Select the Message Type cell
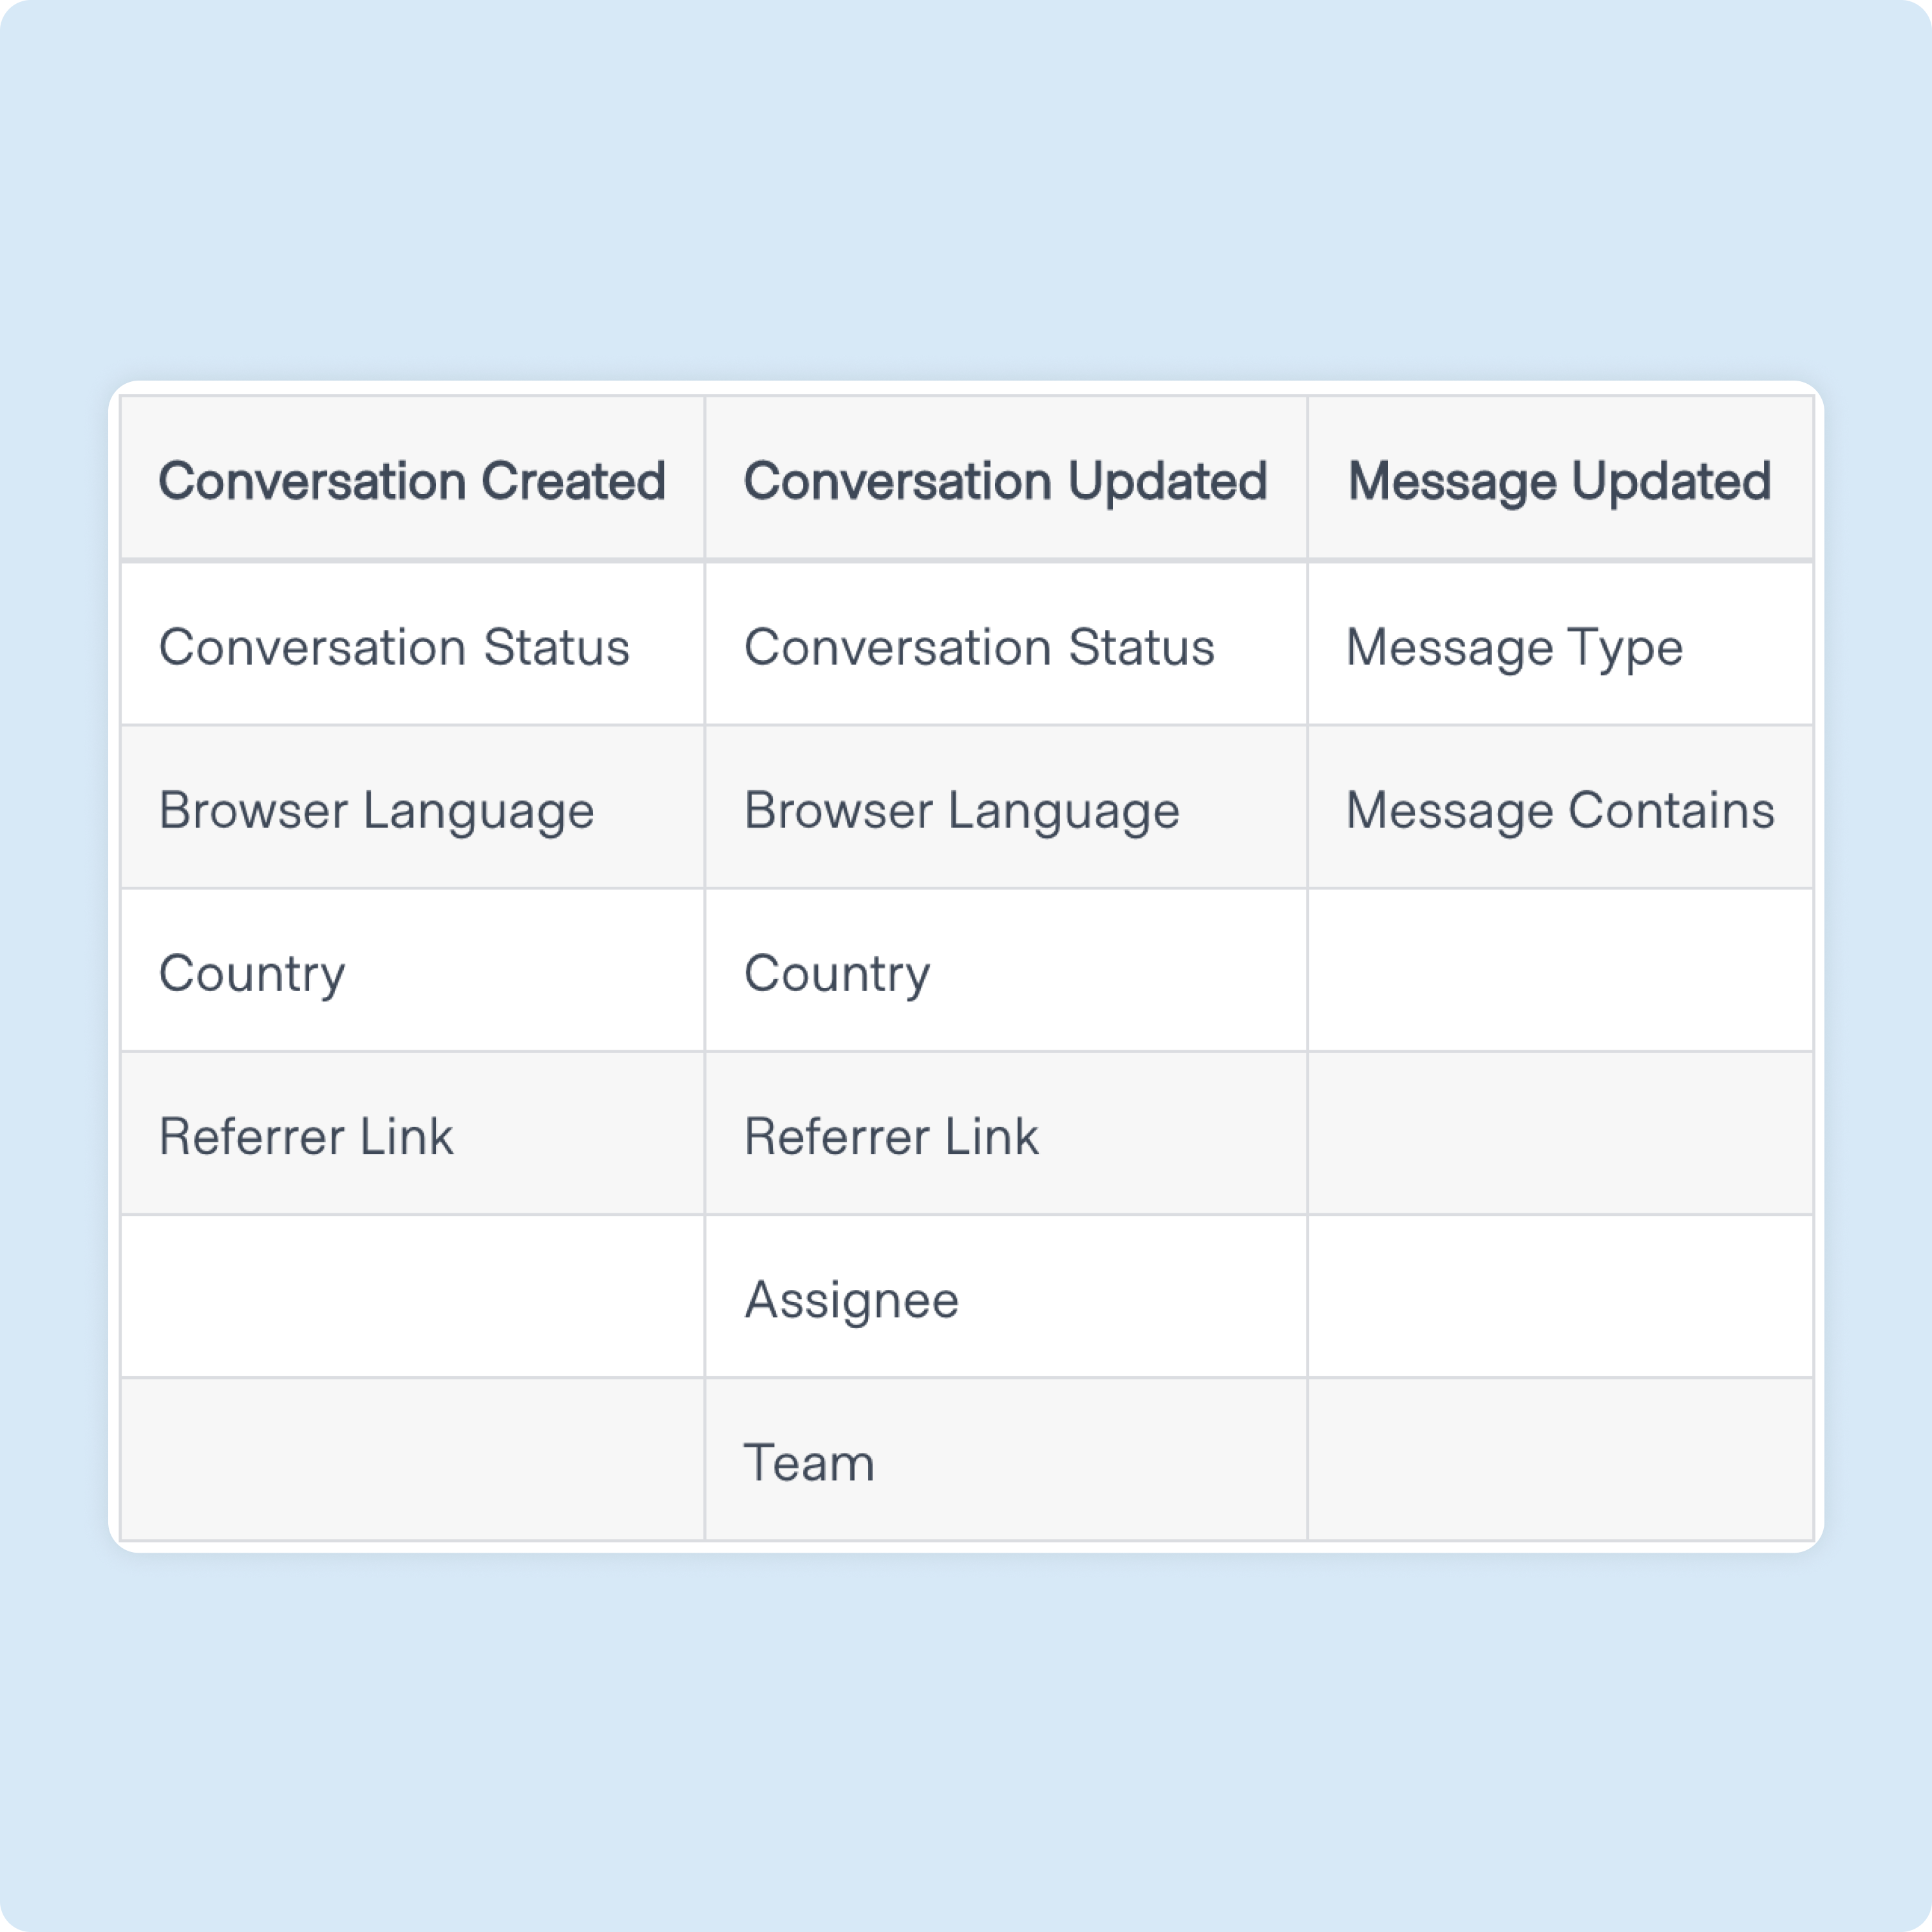The image size is (1932, 1932). coord(1514,647)
